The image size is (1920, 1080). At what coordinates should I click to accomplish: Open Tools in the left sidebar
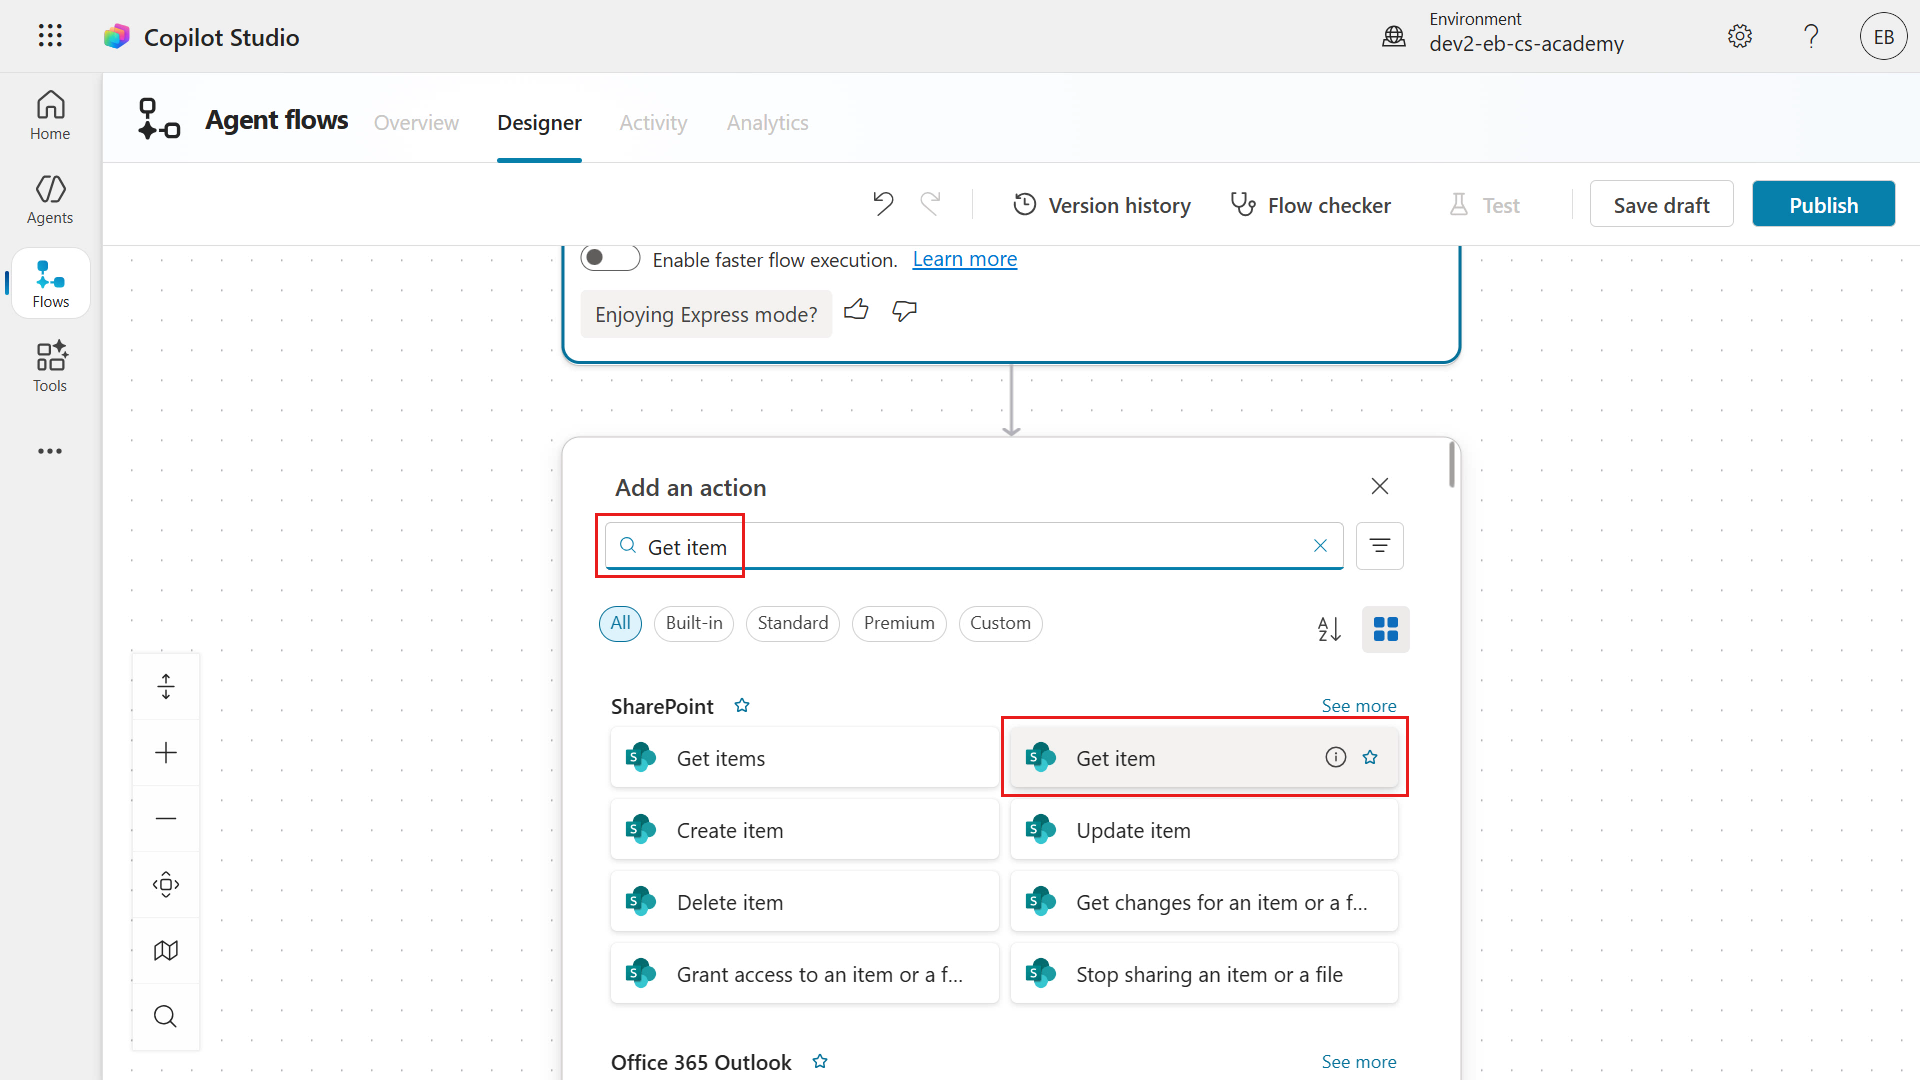coord(50,366)
